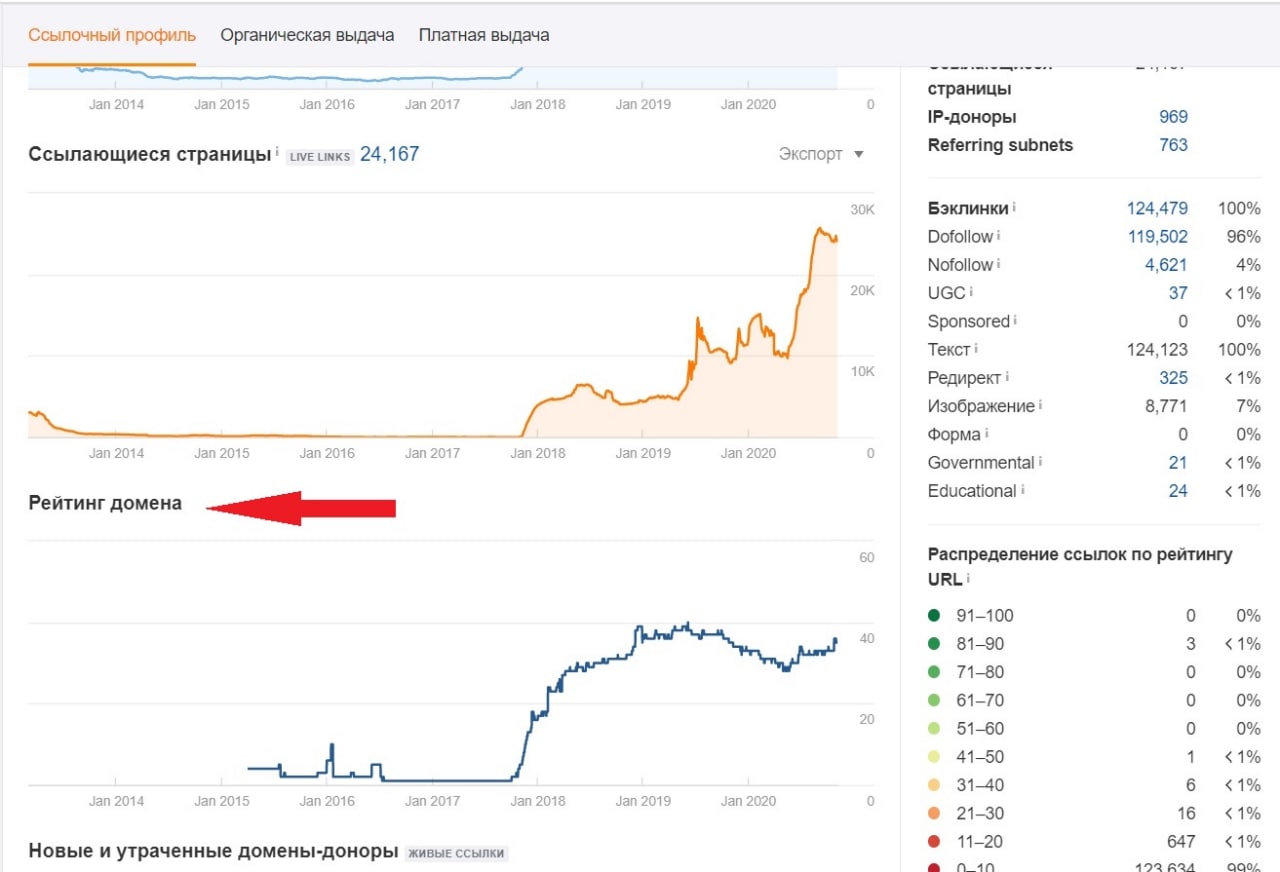Screen dimensions: 1280x872
Task: Click the 119,502 Dofollow link
Action: pyautogui.click(x=1157, y=237)
